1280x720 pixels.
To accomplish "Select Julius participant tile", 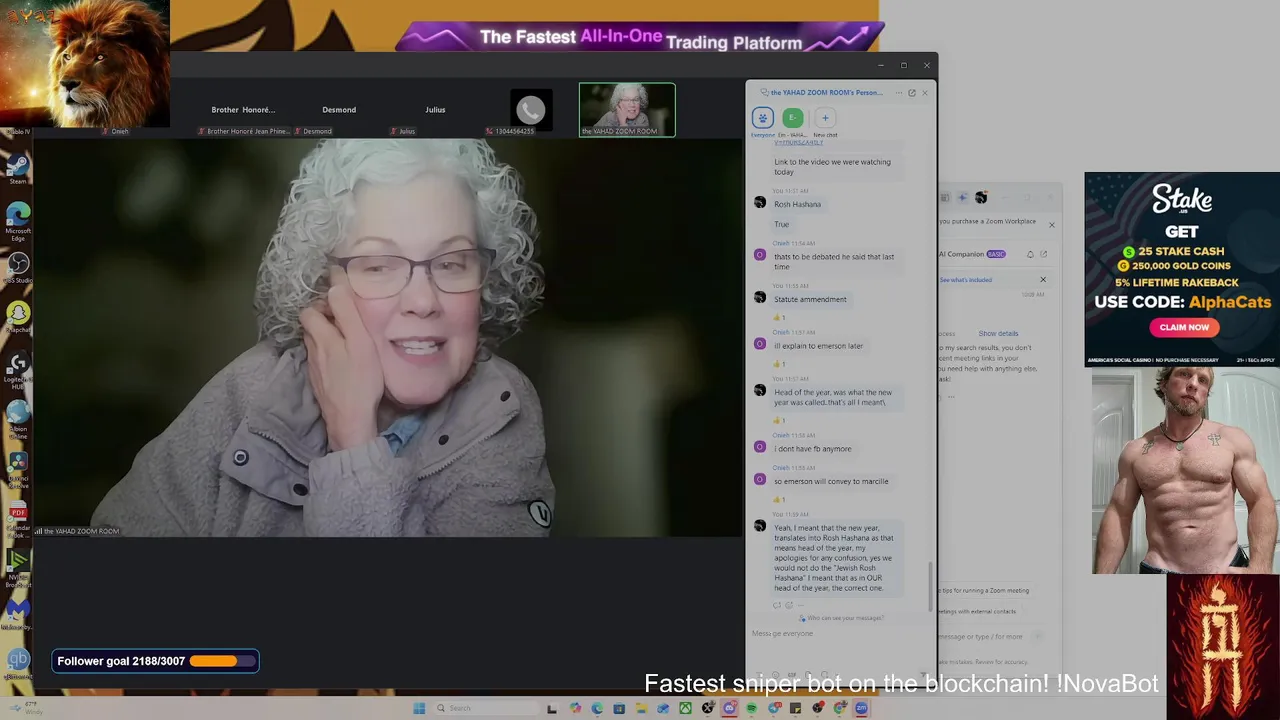I will (x=435, y=112).
